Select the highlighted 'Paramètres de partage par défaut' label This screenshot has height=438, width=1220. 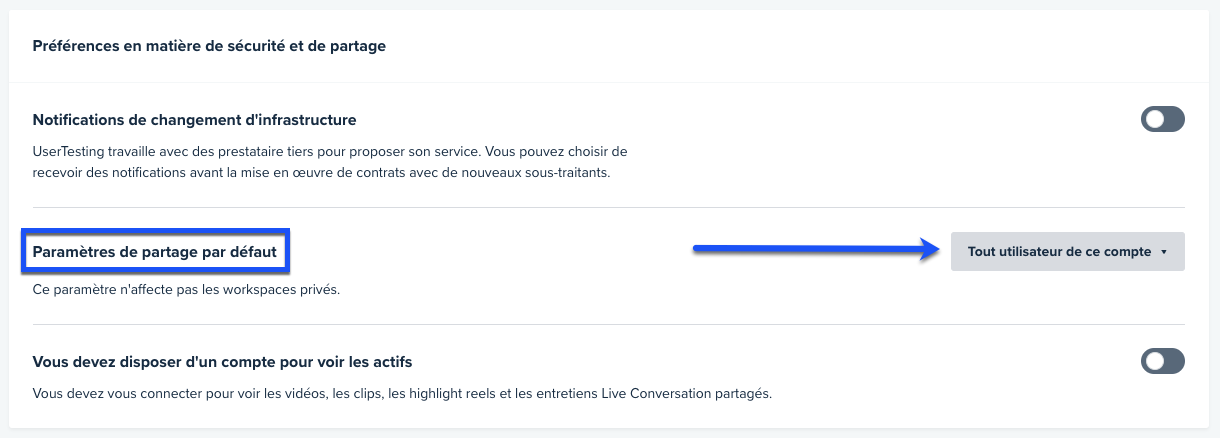pyautogui.click(x=155, y=252)
